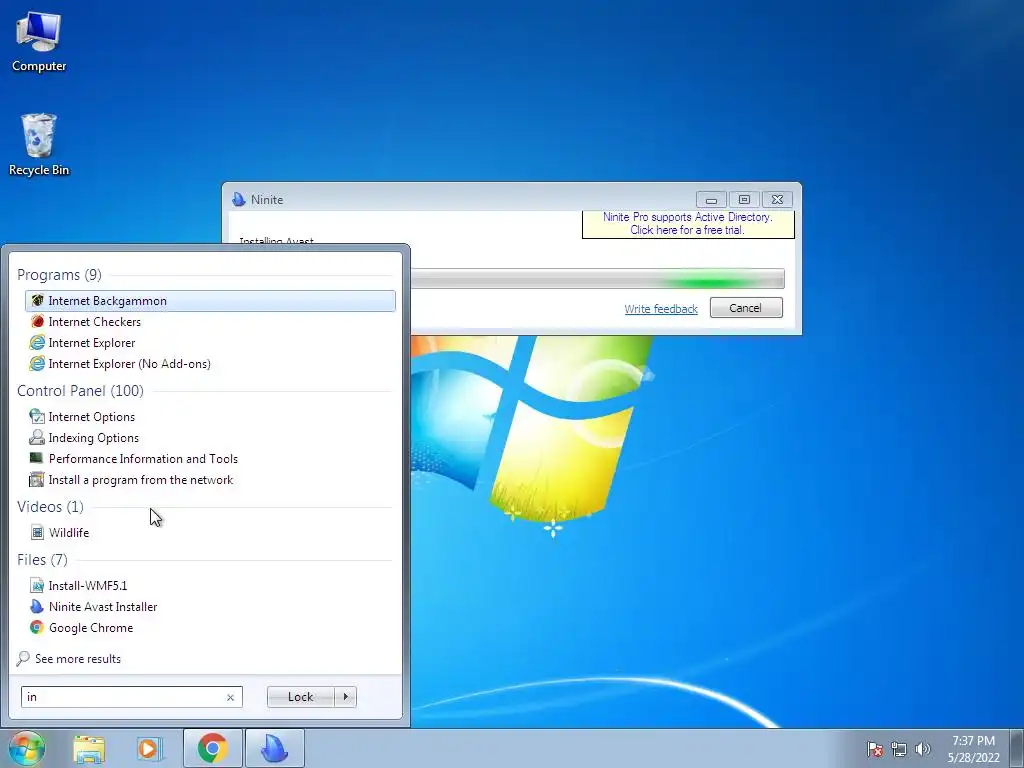
Task: Click the Ninite title bar icon
Action: click(238, 200)
